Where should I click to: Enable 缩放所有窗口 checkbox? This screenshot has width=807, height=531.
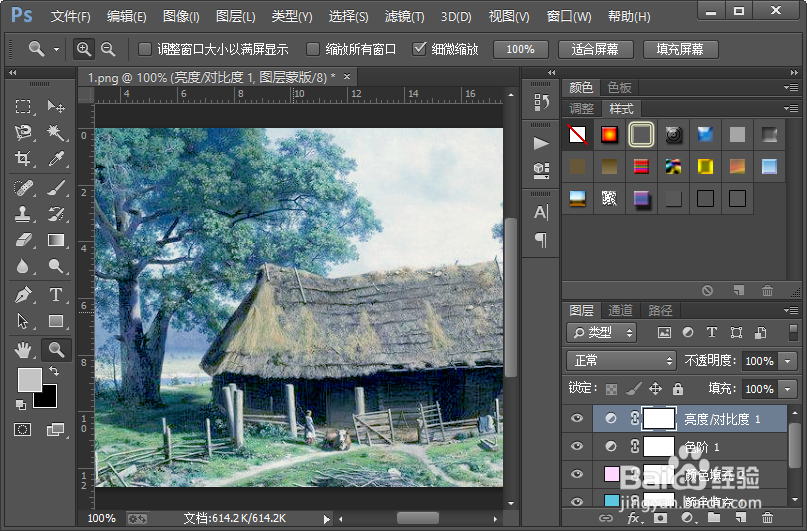pos(312,49)
